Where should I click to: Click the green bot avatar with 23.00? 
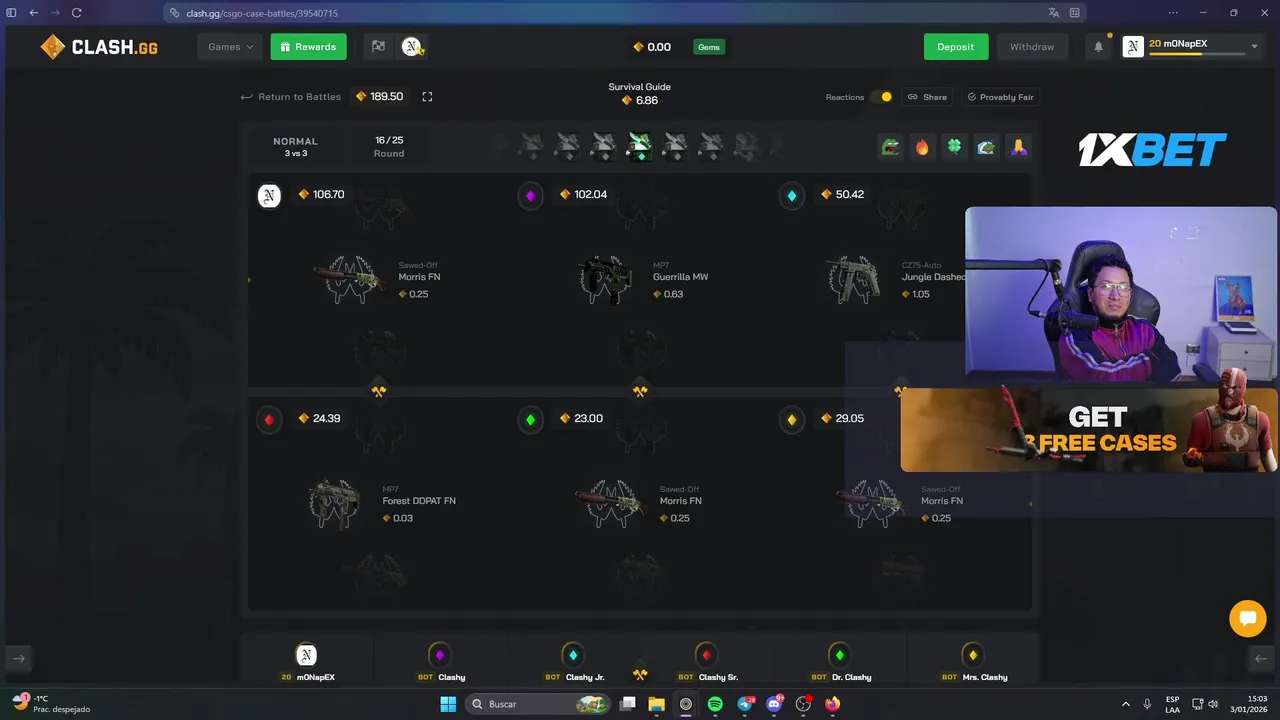coord(530,419)
